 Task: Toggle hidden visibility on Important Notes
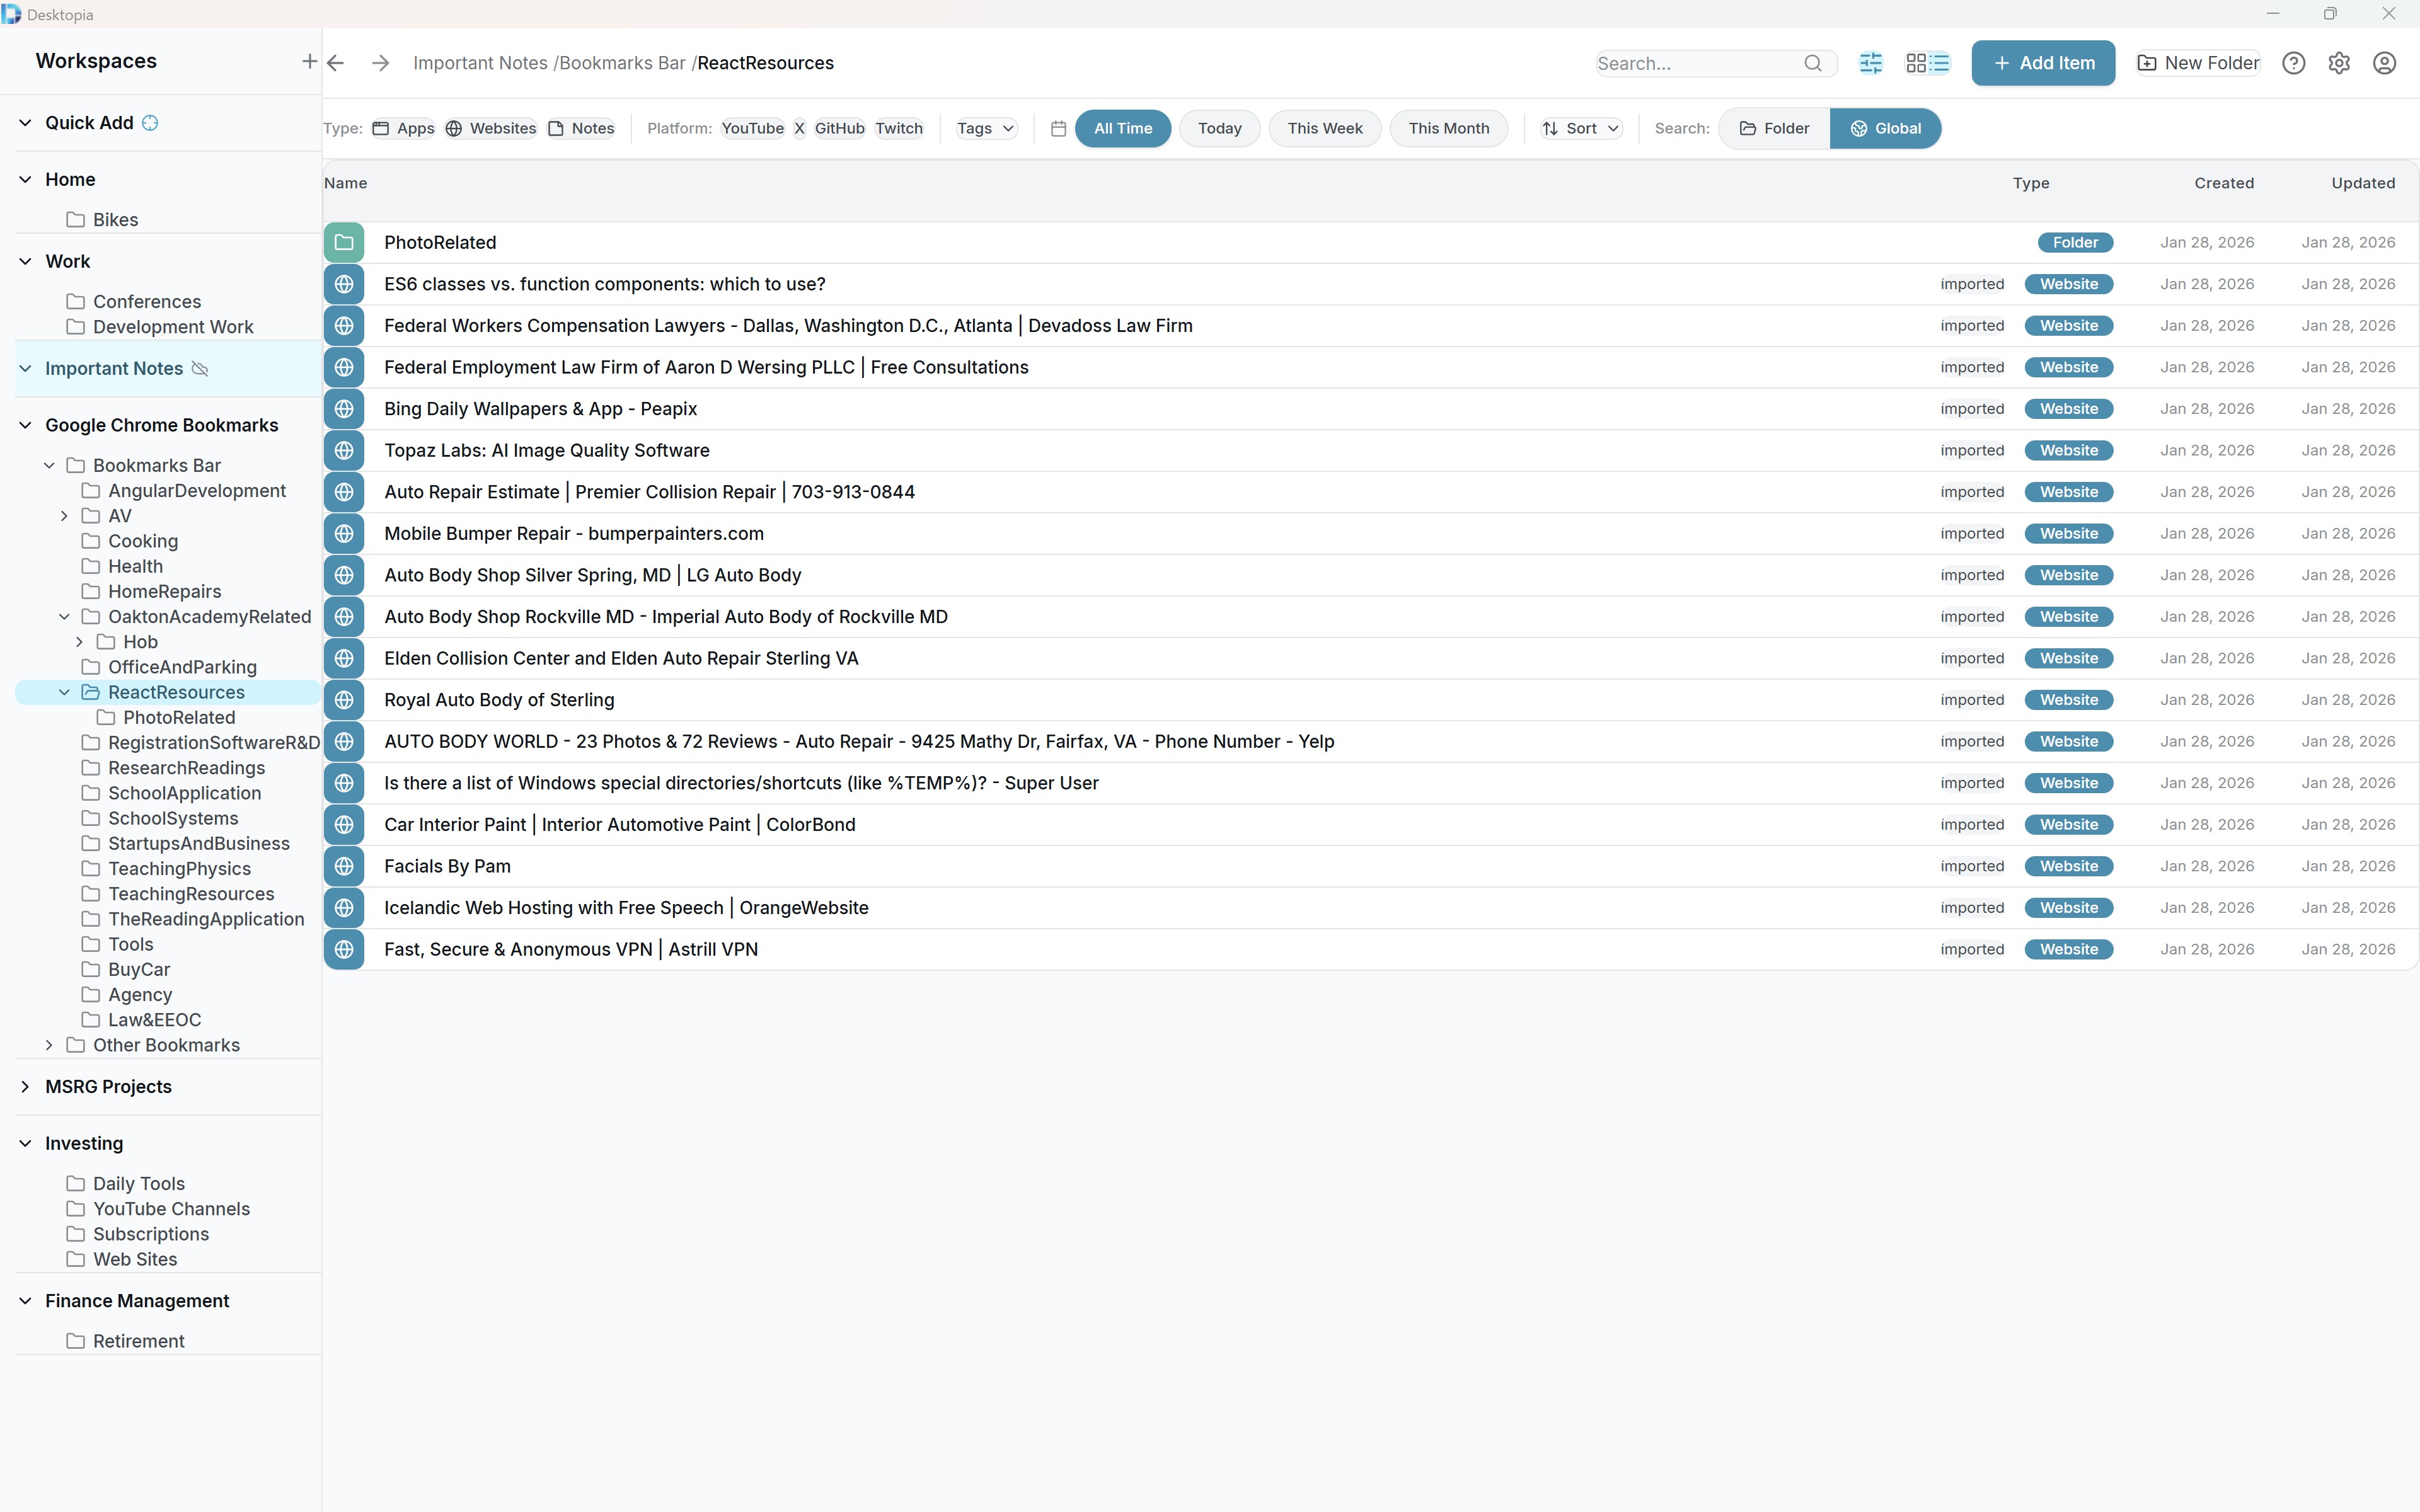(x=201, y=368)
